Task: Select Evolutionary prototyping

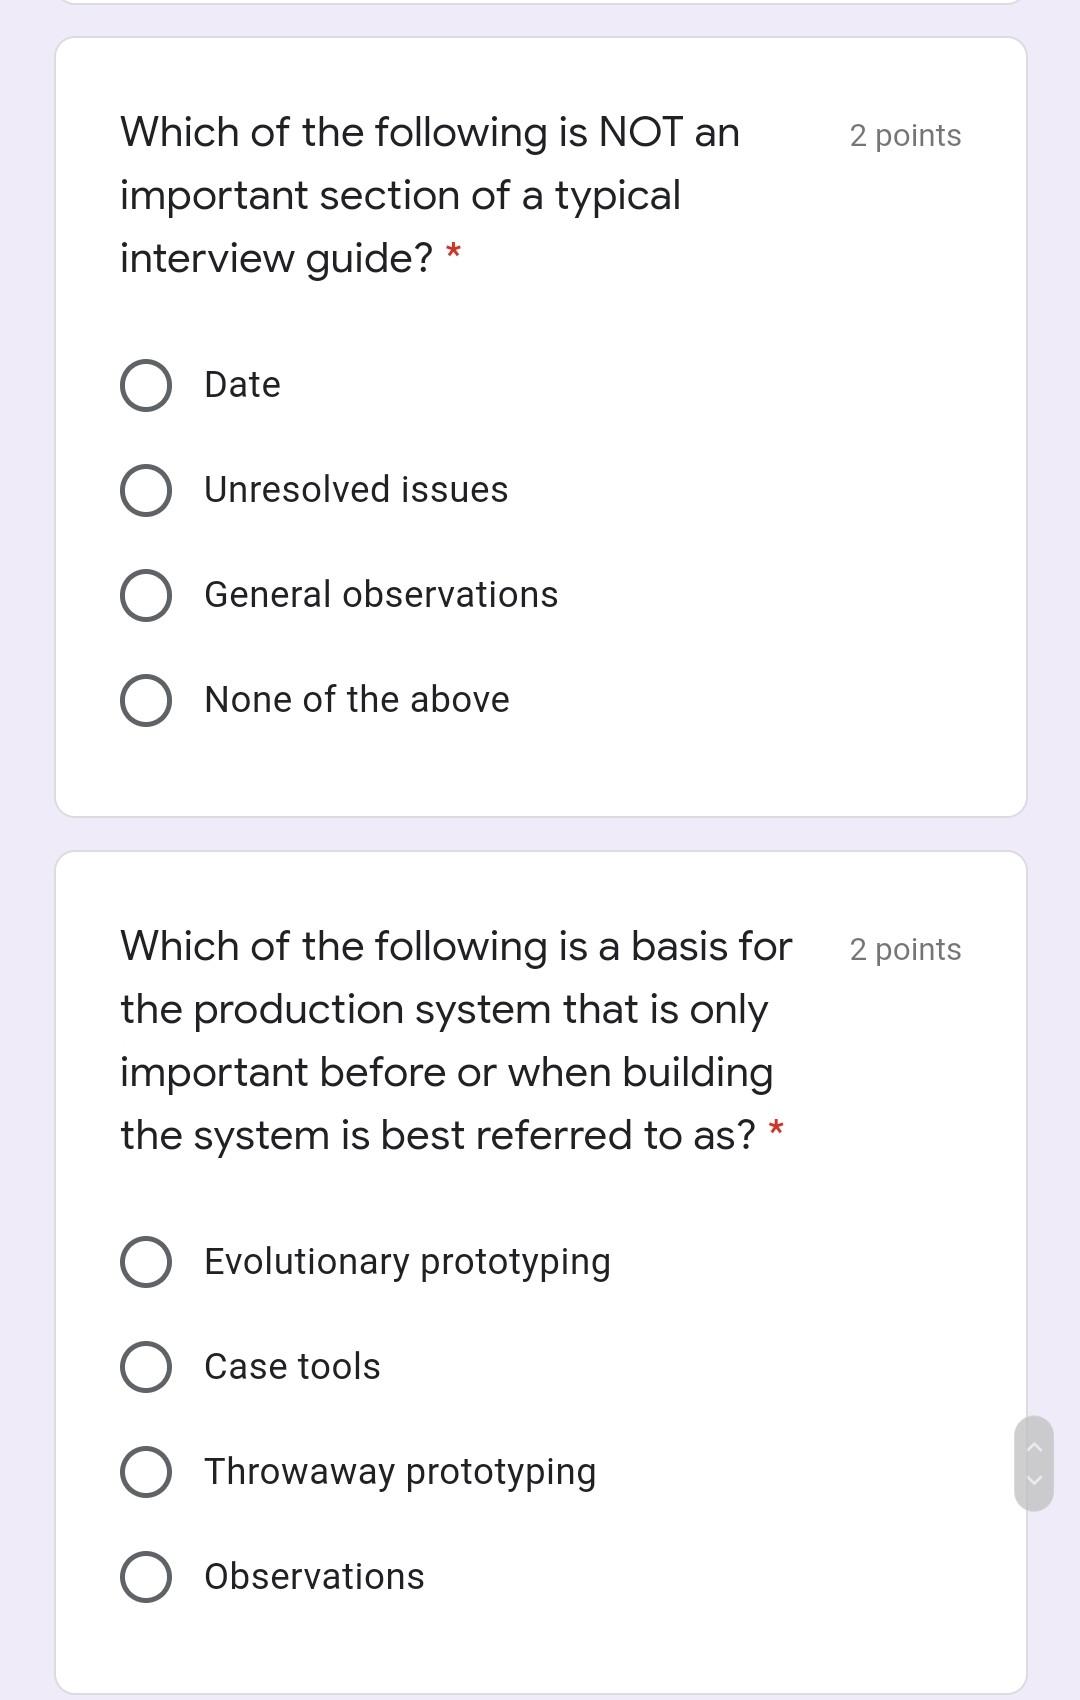Action: pos(146,1262)
